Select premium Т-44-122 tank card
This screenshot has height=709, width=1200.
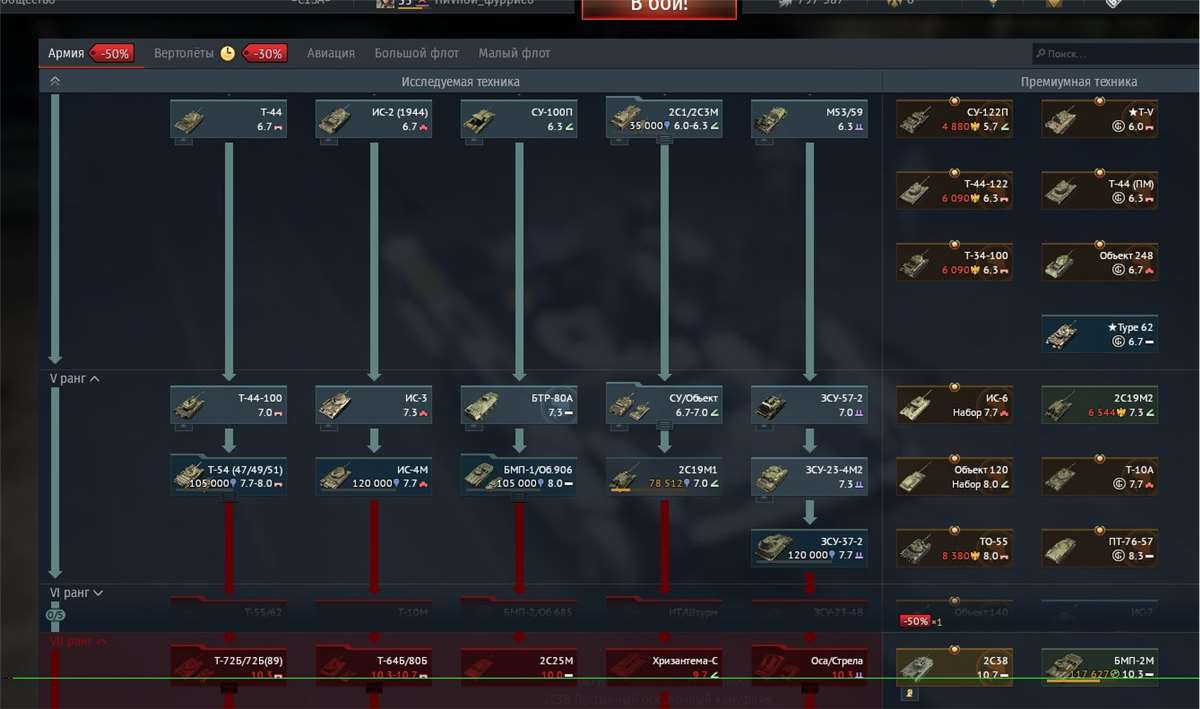point(955,191)
